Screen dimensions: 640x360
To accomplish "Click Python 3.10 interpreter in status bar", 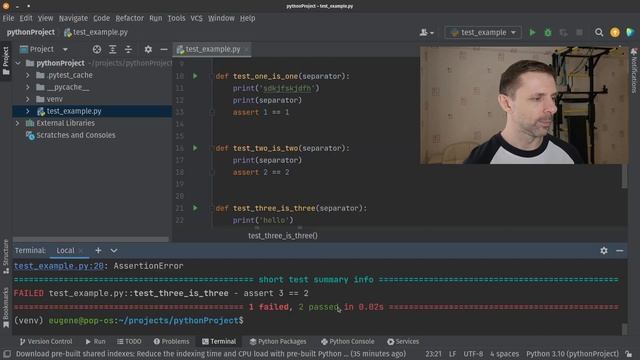I will point(572,354).
